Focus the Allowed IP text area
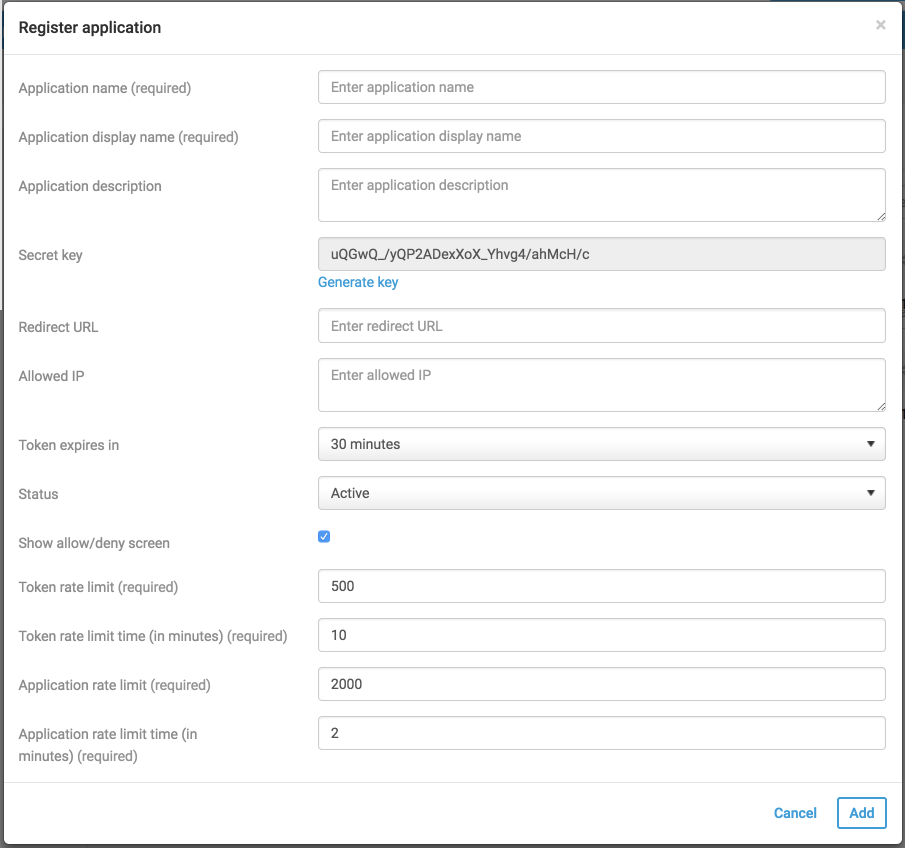This screenshot has width=905, height=848. [x=601, y=384]
